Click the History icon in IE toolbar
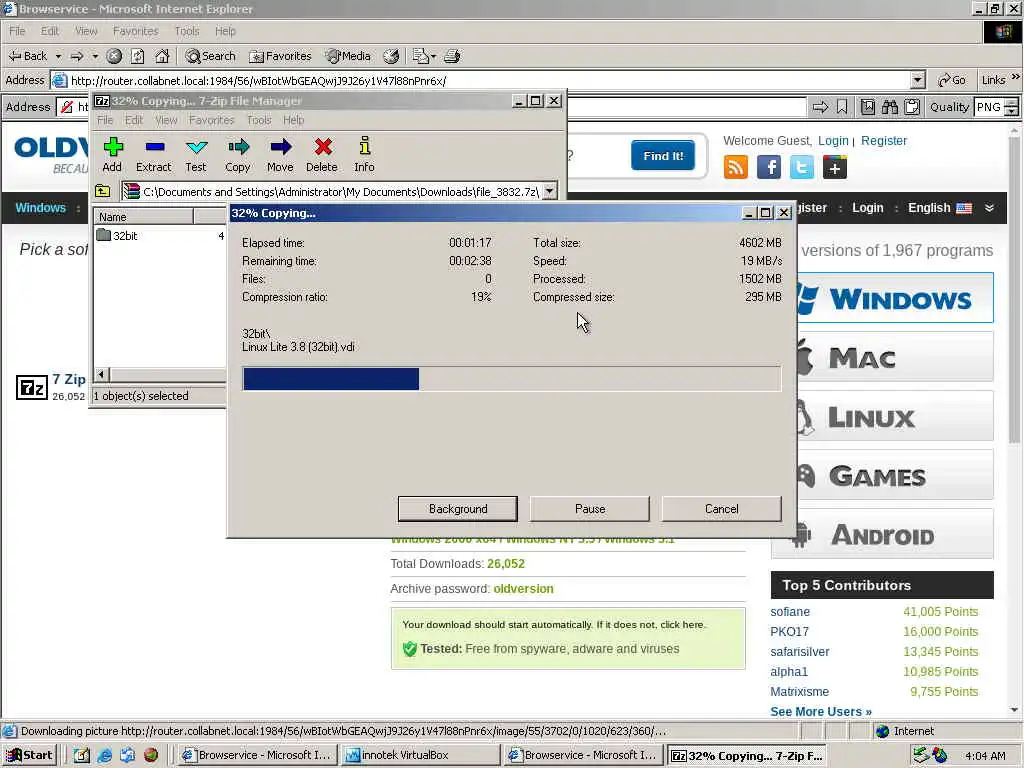Image resolution: width=1024 pixels, height=768 pixels. (x=391, y=56)
